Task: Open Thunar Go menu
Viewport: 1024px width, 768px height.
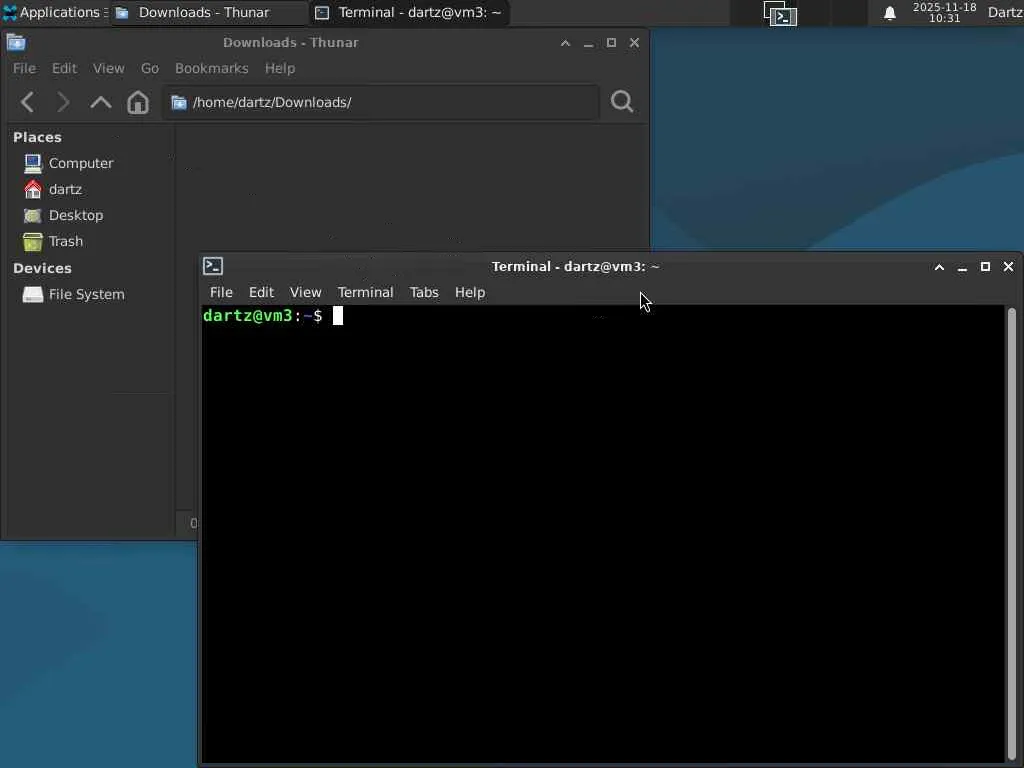Action: (x=150, y=68)
